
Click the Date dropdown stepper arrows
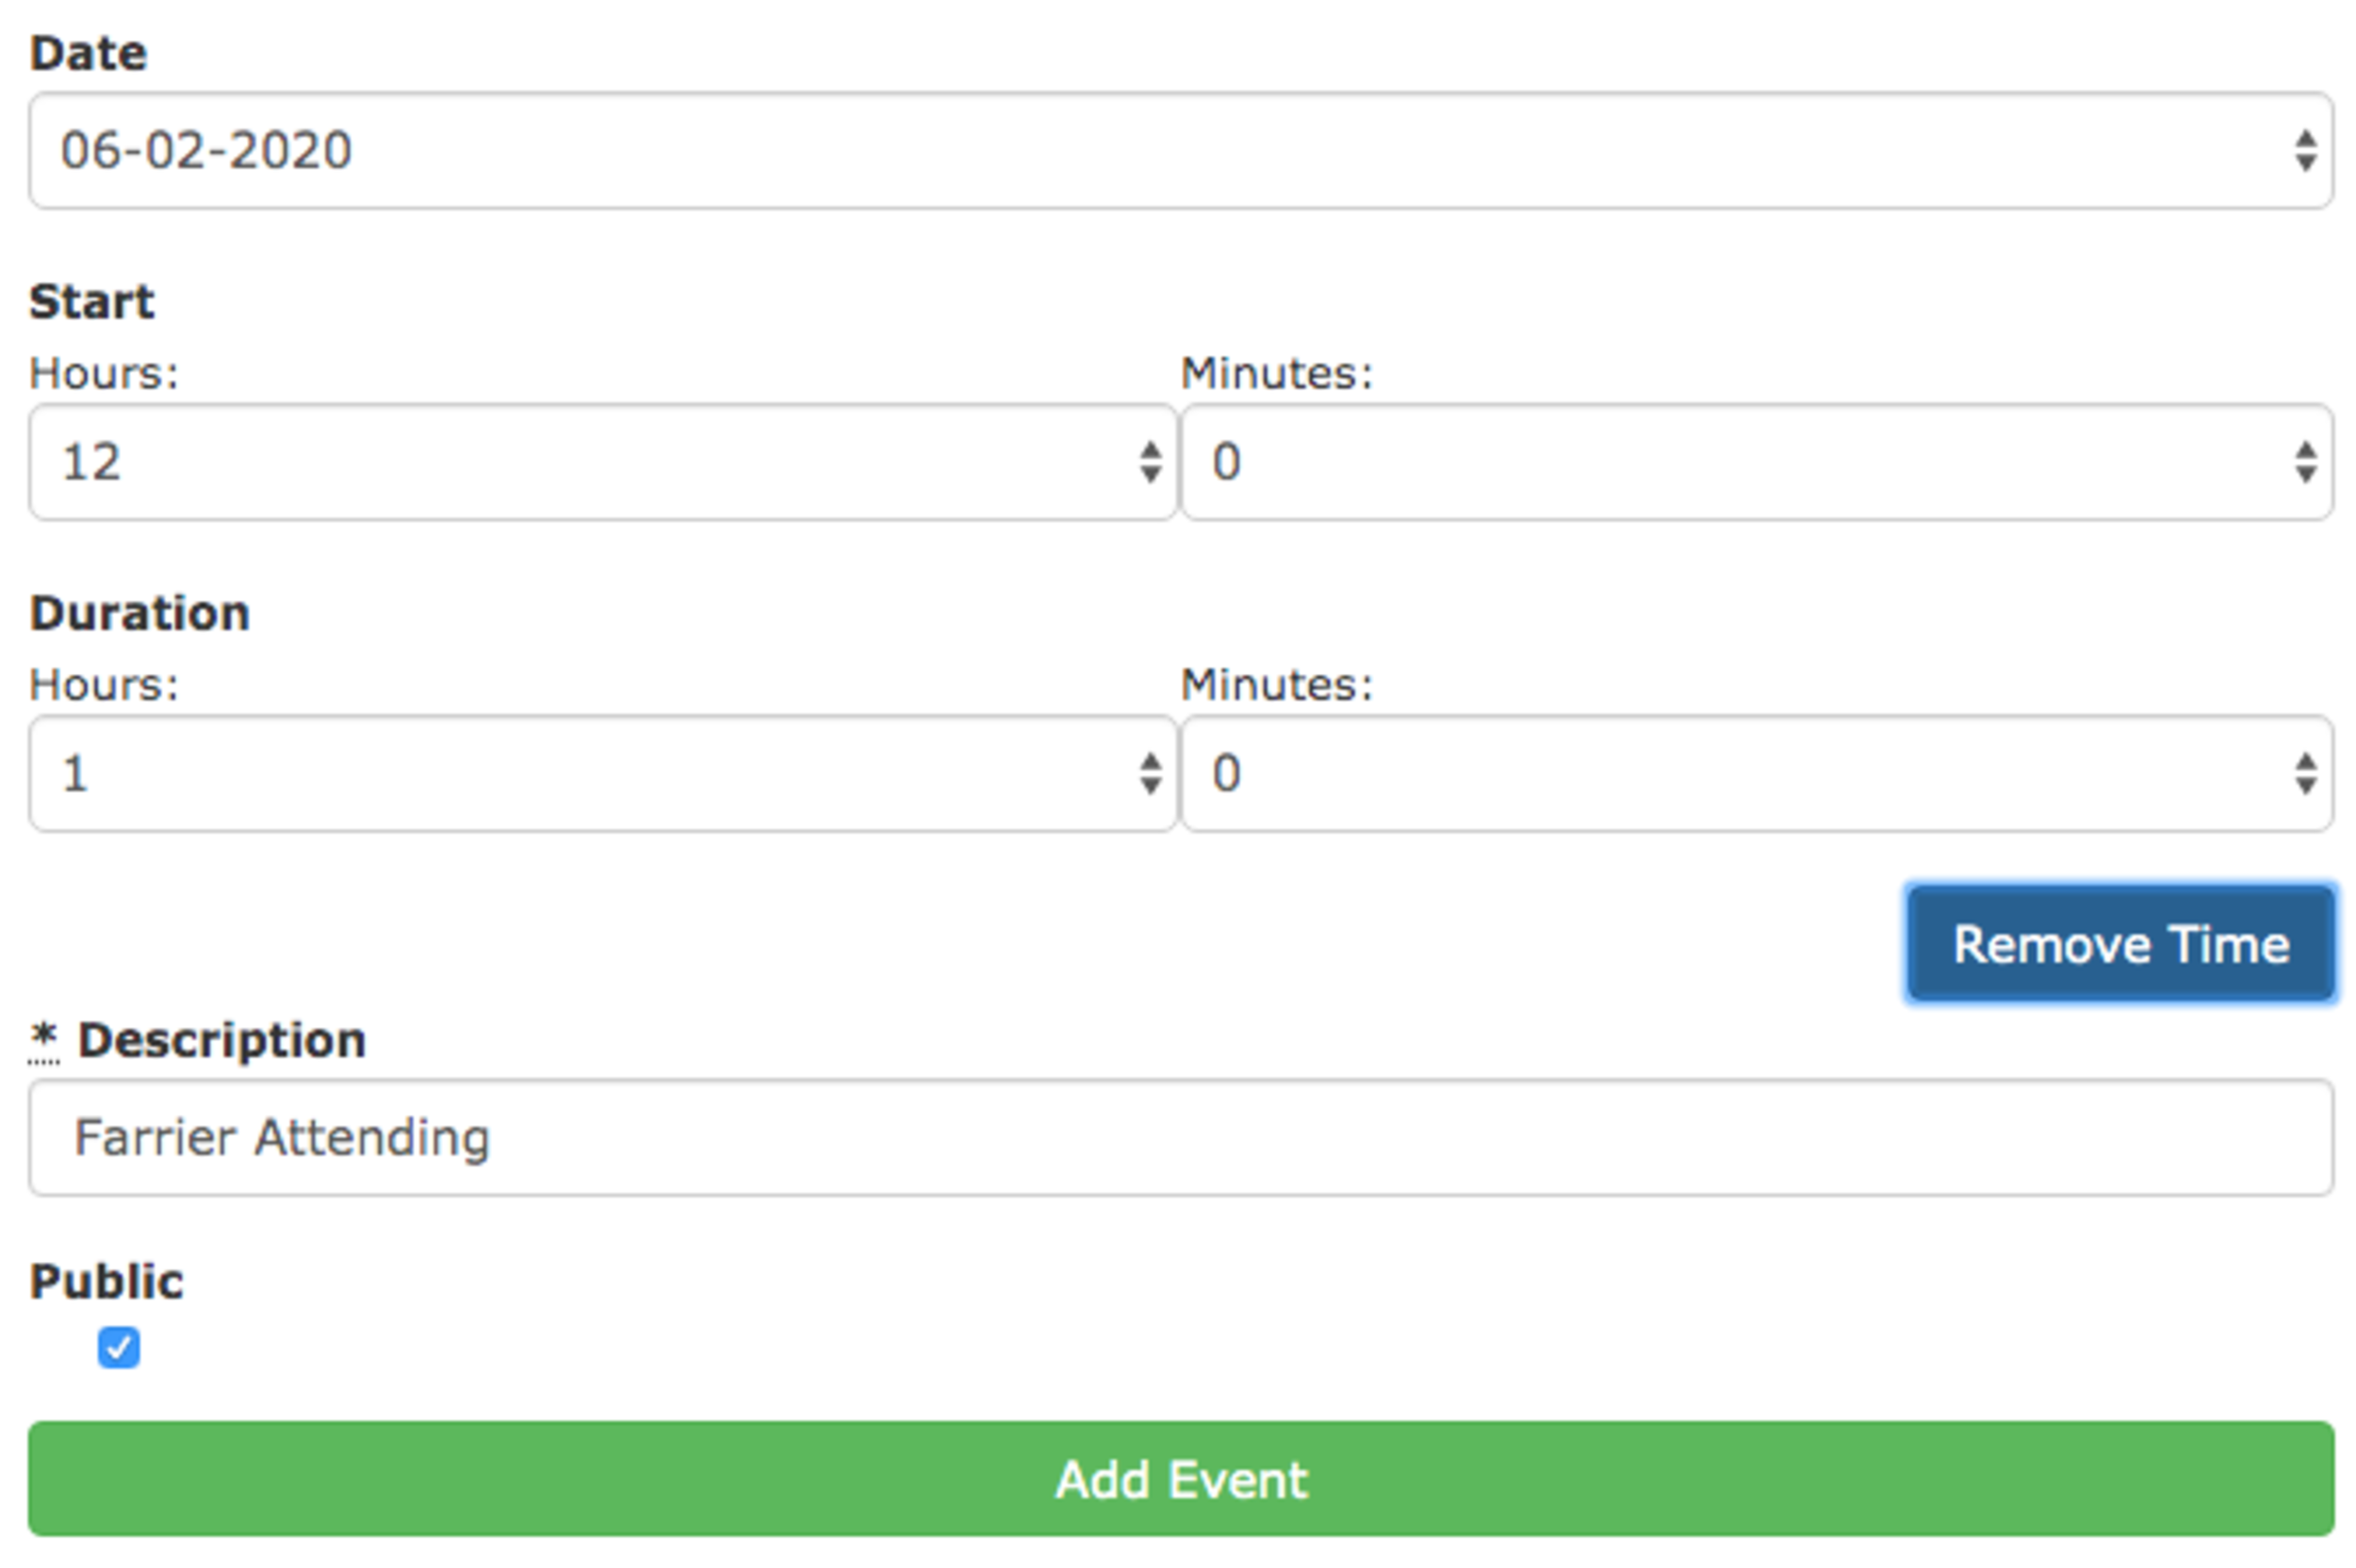[x=2305, y=151]
